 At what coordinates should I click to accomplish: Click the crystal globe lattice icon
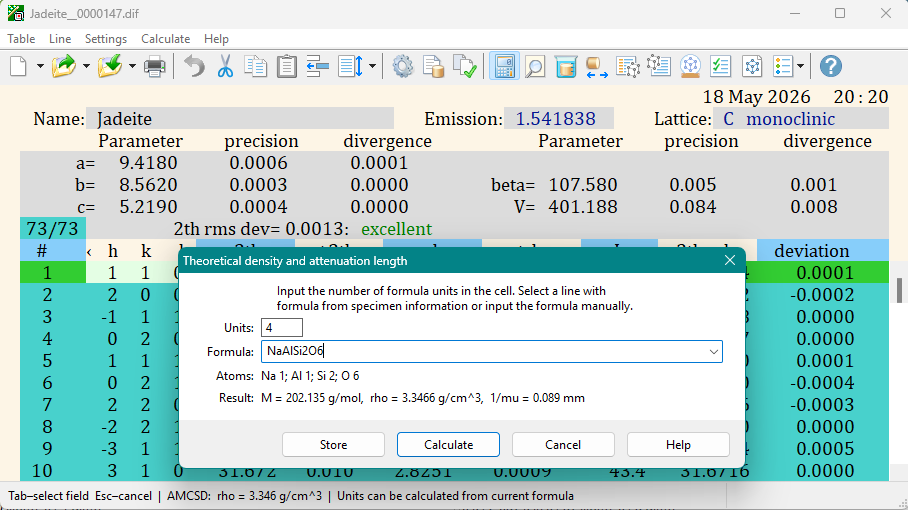(690, 67)
